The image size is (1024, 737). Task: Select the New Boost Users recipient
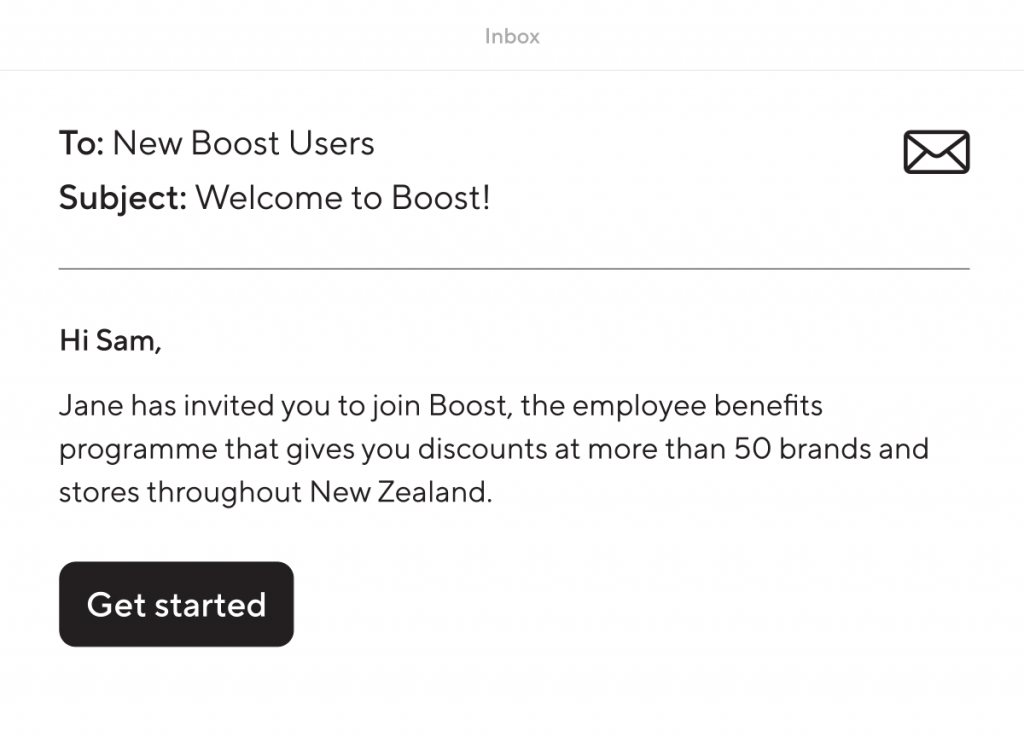(243, 143)
